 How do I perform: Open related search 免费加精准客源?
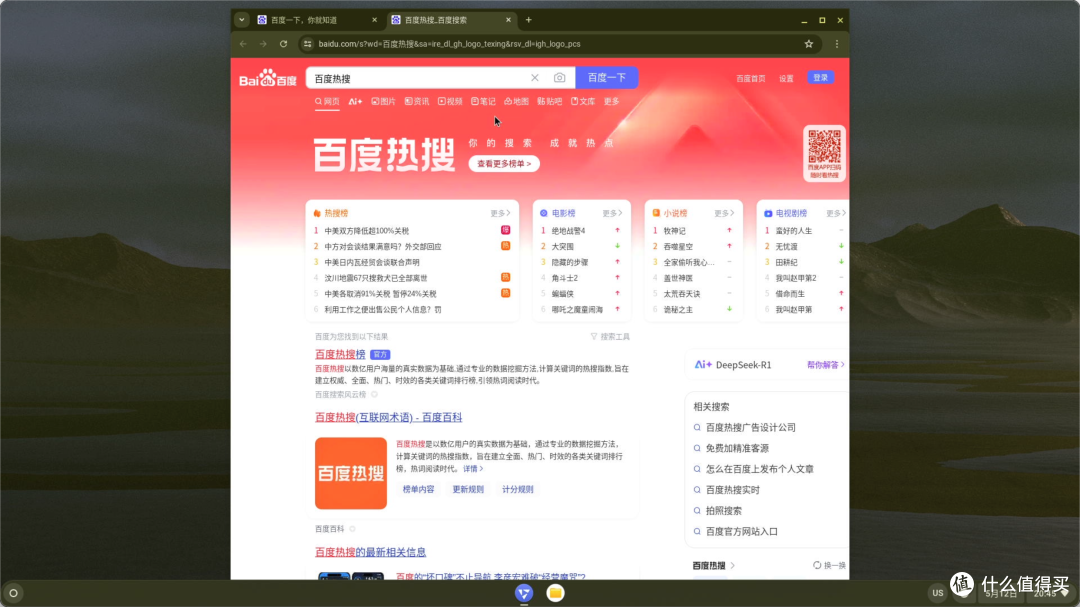[x=737, y=449]
